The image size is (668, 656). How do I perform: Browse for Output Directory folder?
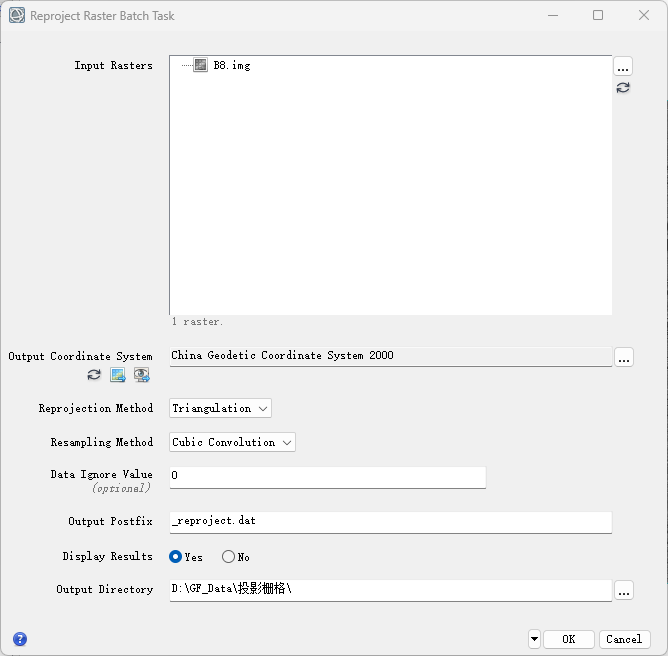click(x=624, y=590)
